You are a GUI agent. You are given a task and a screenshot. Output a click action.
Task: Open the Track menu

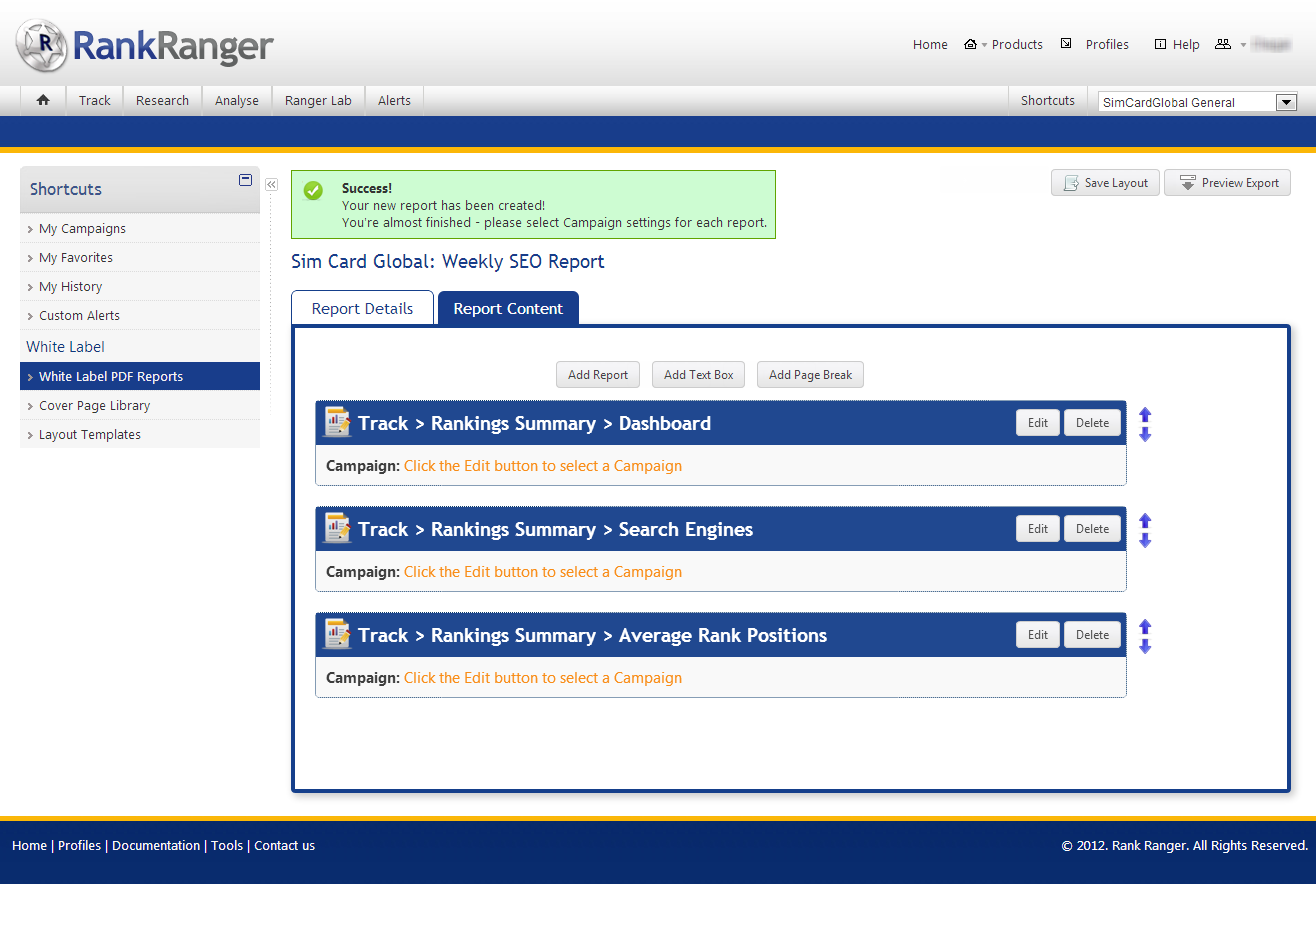[x=95, y=100]
